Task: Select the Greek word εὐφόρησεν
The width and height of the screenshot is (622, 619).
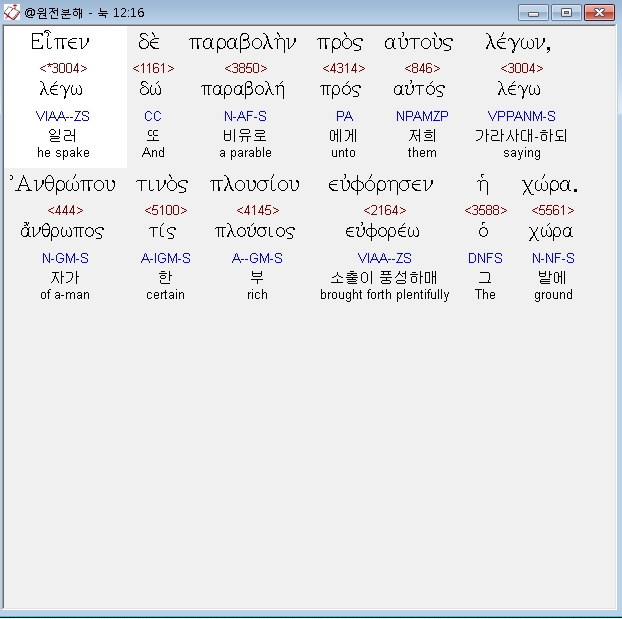Action: (381, 185)
